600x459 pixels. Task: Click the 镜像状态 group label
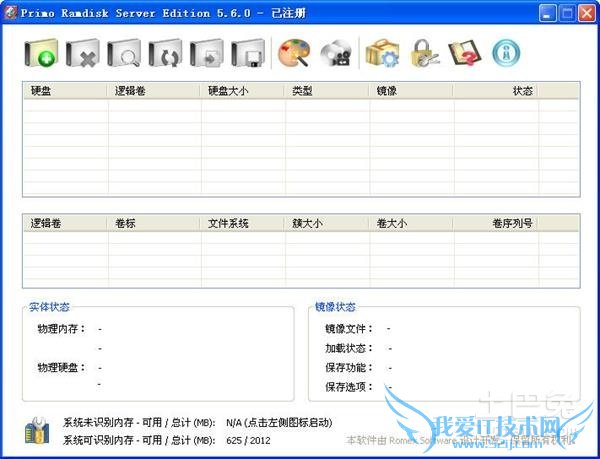tap(335, 307)
